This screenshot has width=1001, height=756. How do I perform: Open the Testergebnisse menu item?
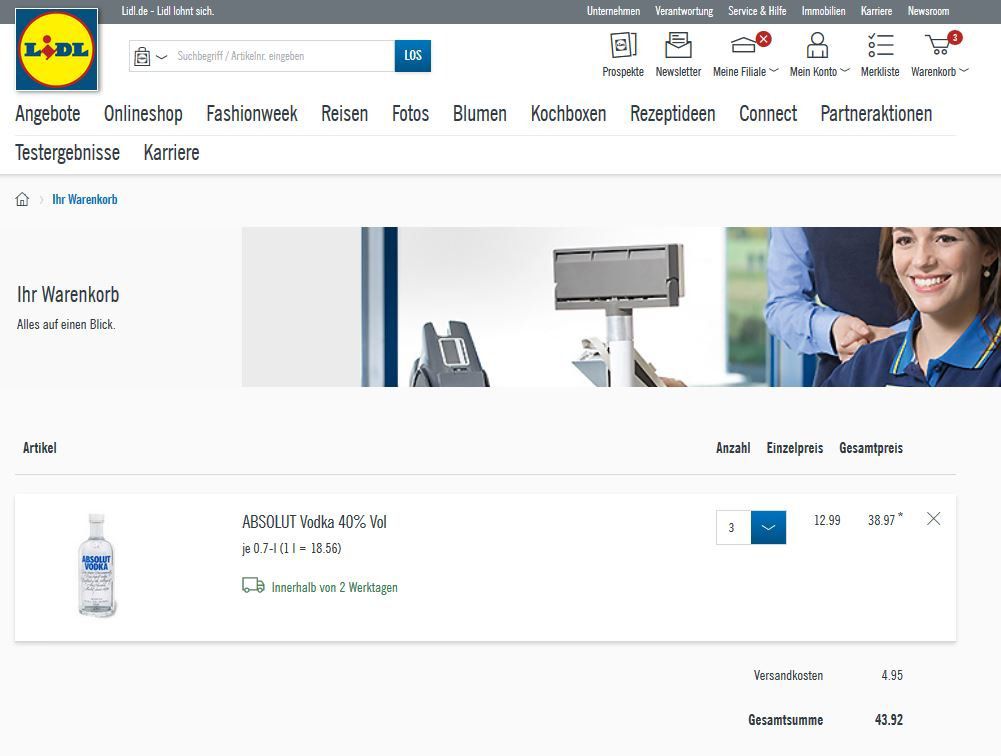(x=68, y=153)
